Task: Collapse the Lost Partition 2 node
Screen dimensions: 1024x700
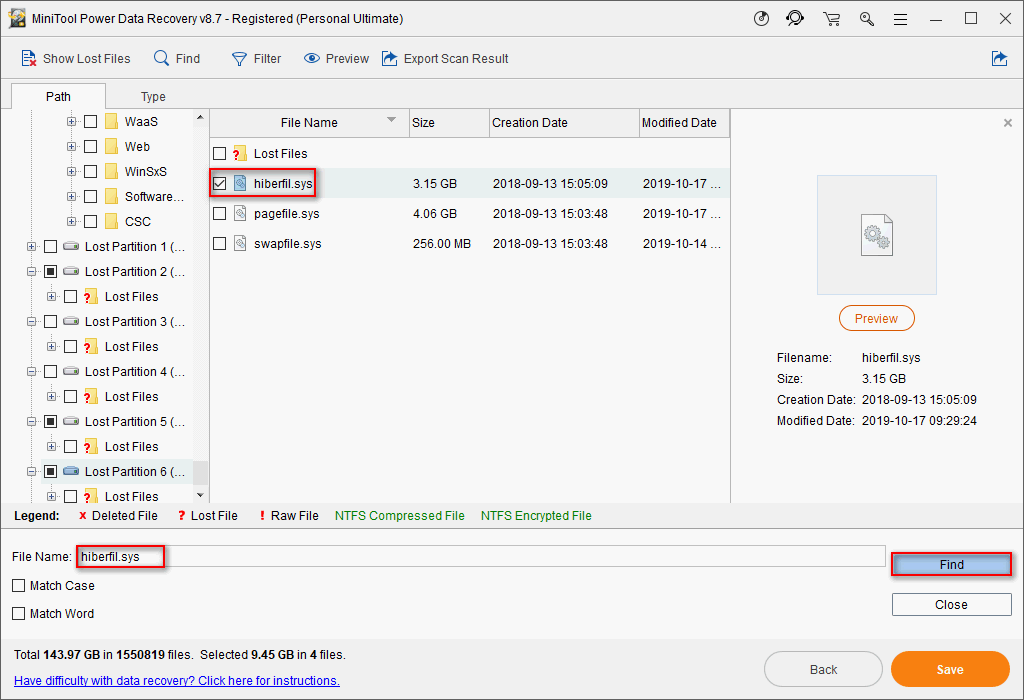Action: click(31, 272)
